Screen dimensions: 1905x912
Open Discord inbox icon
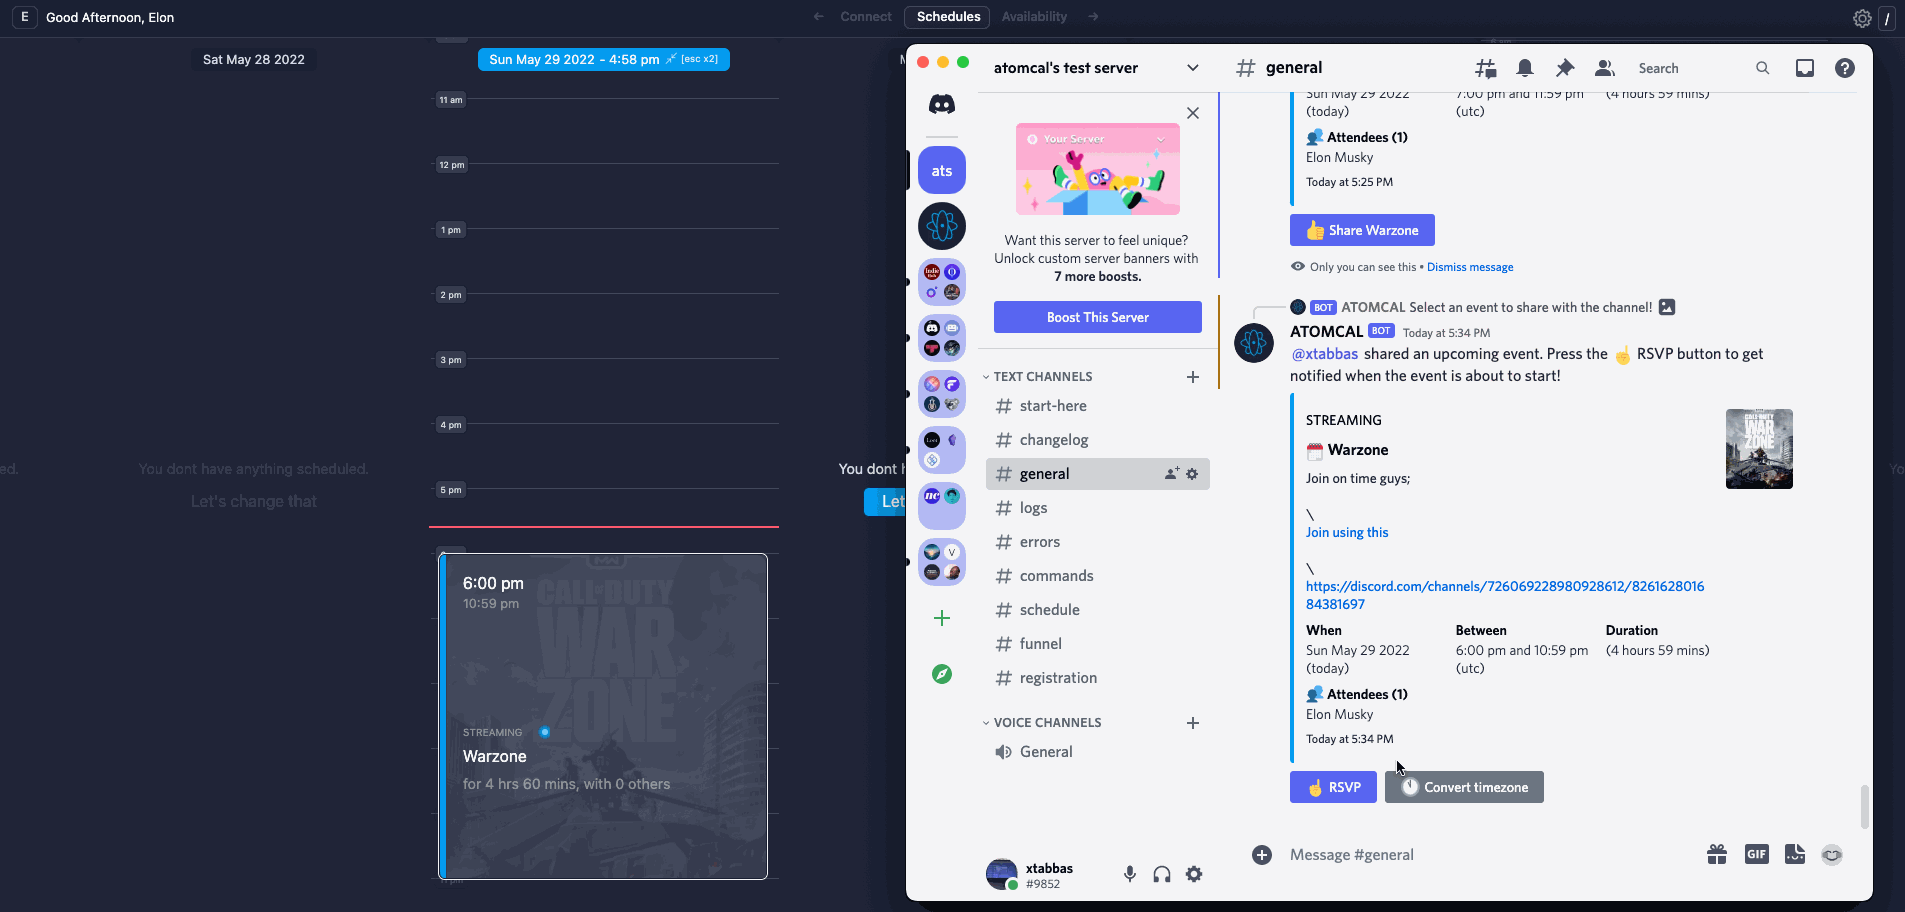1805,68
